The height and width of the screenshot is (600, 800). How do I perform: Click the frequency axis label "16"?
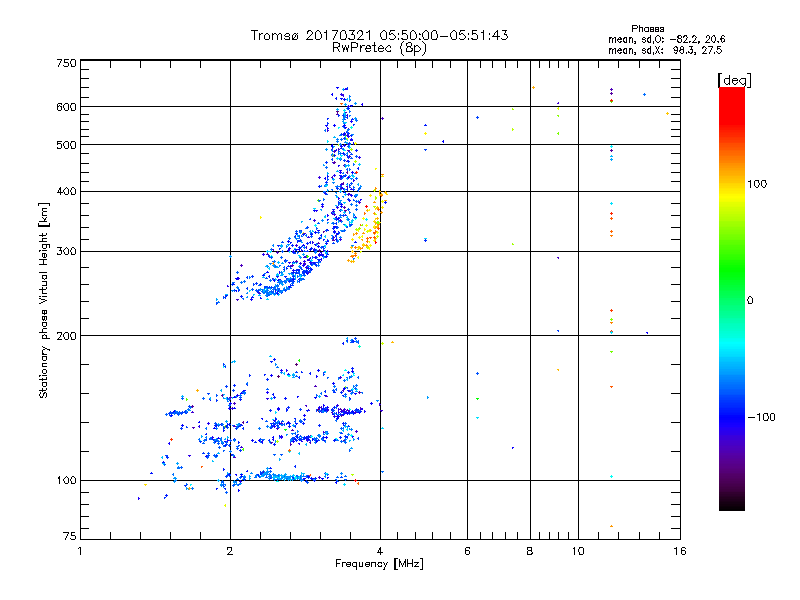pyautogui.click(x=680, y=551)
